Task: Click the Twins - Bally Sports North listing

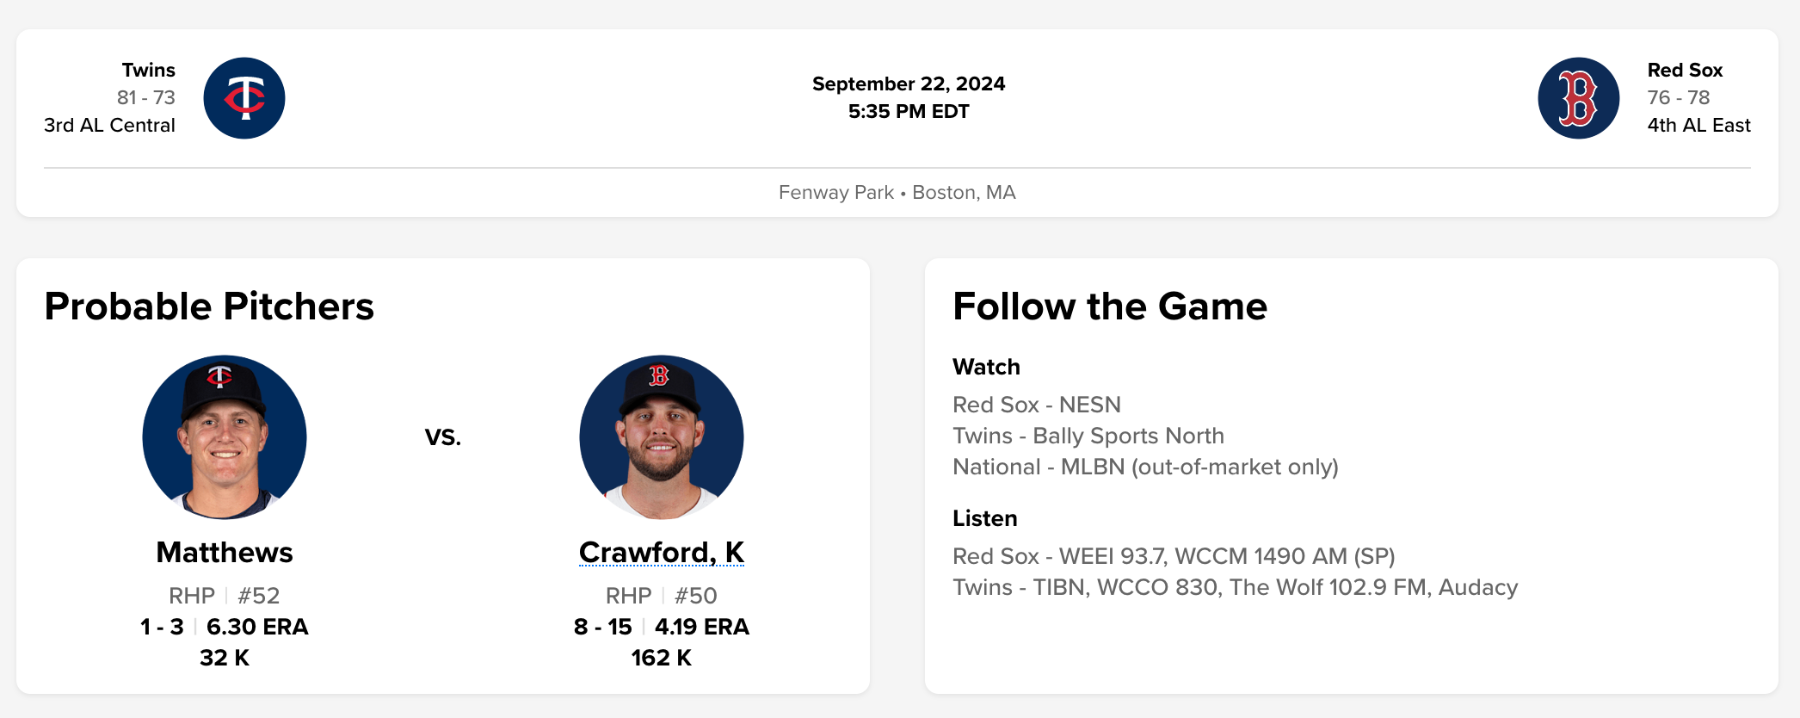Action: tap(1088, 436)
